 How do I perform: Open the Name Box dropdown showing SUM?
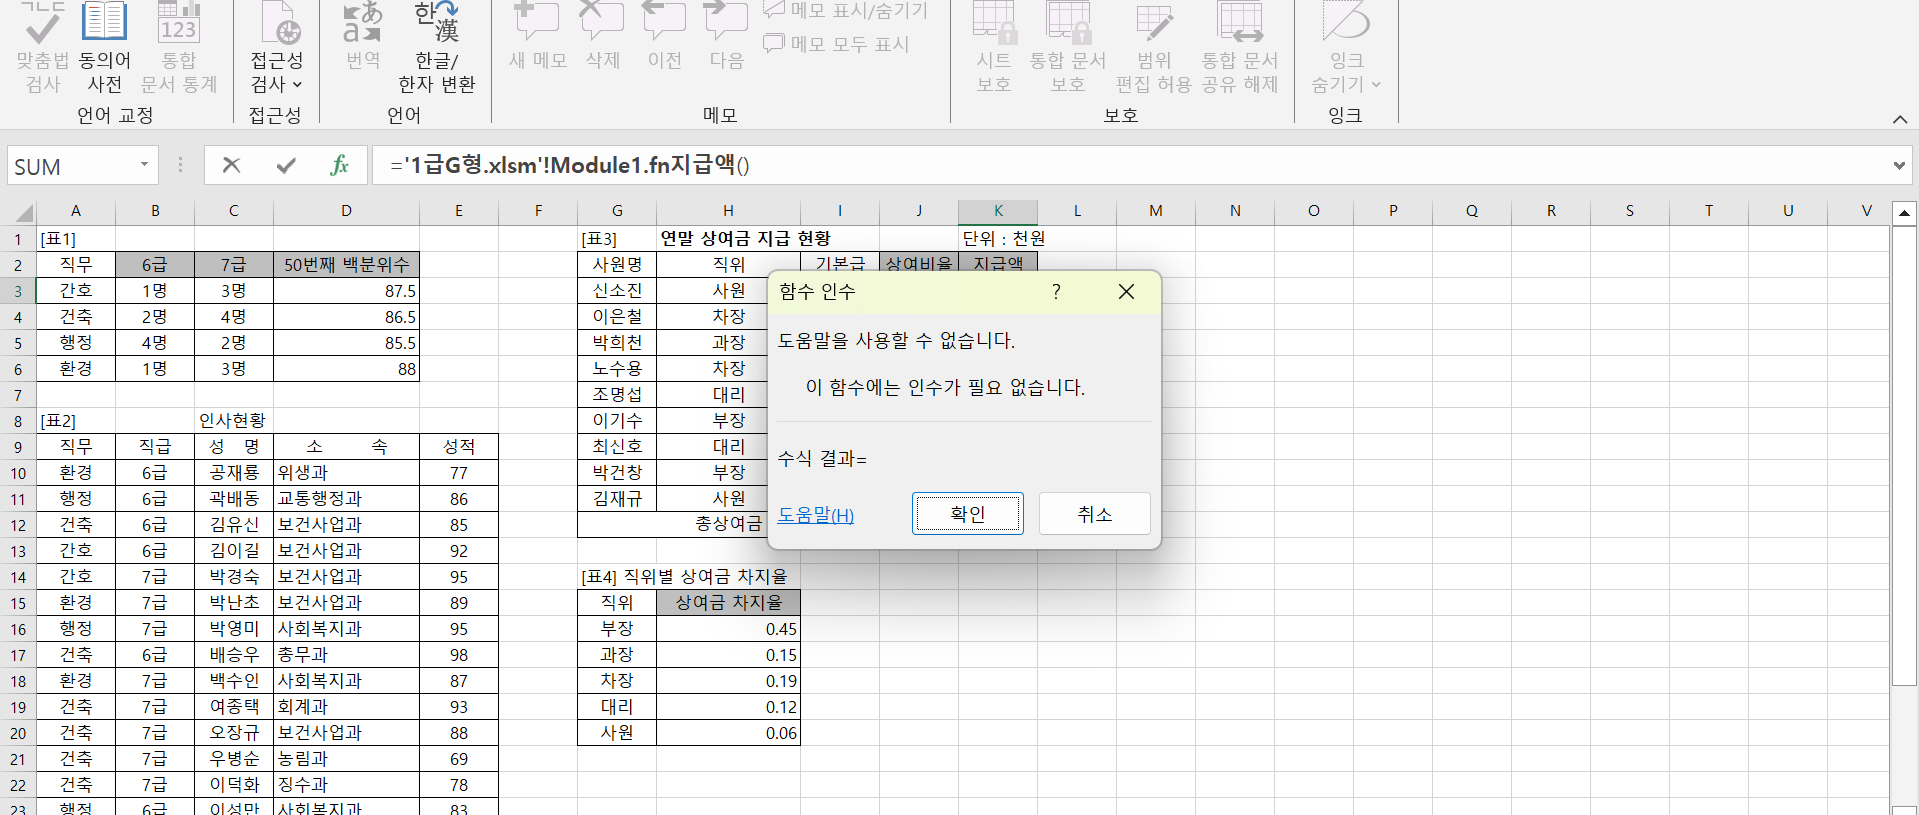coord(144,165)
